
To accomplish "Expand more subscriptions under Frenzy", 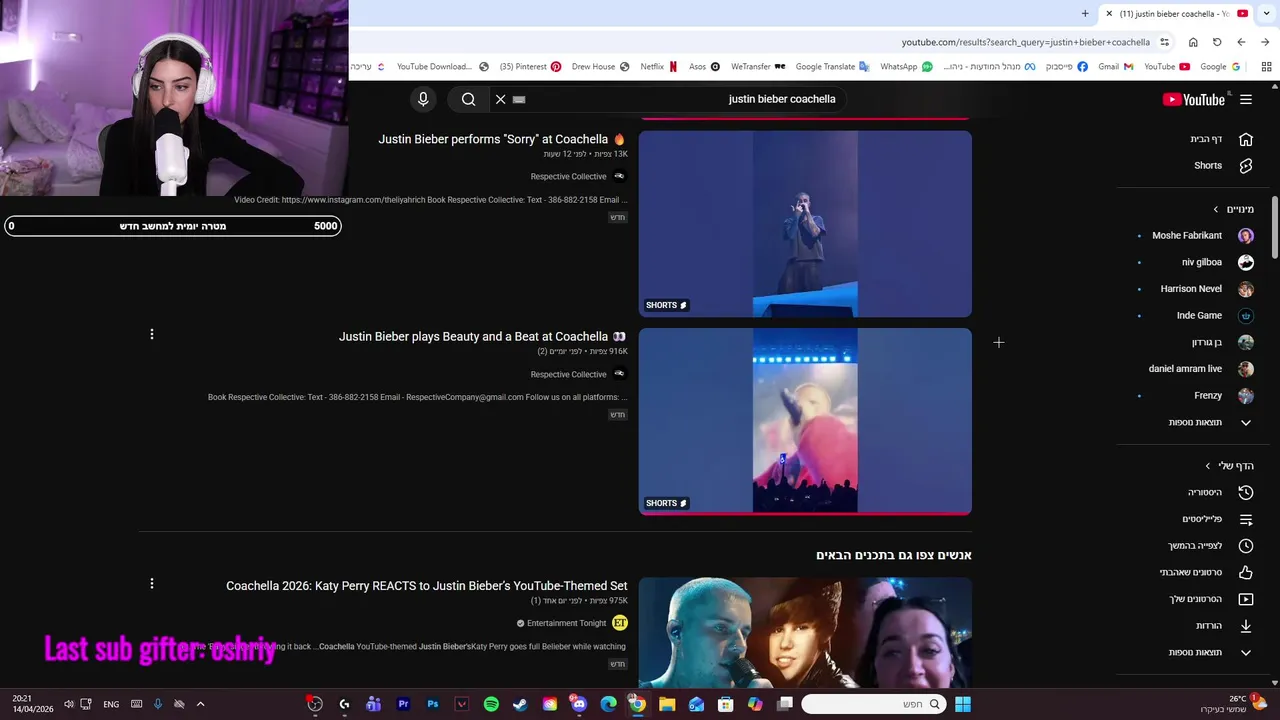I will coord(1197,422).
